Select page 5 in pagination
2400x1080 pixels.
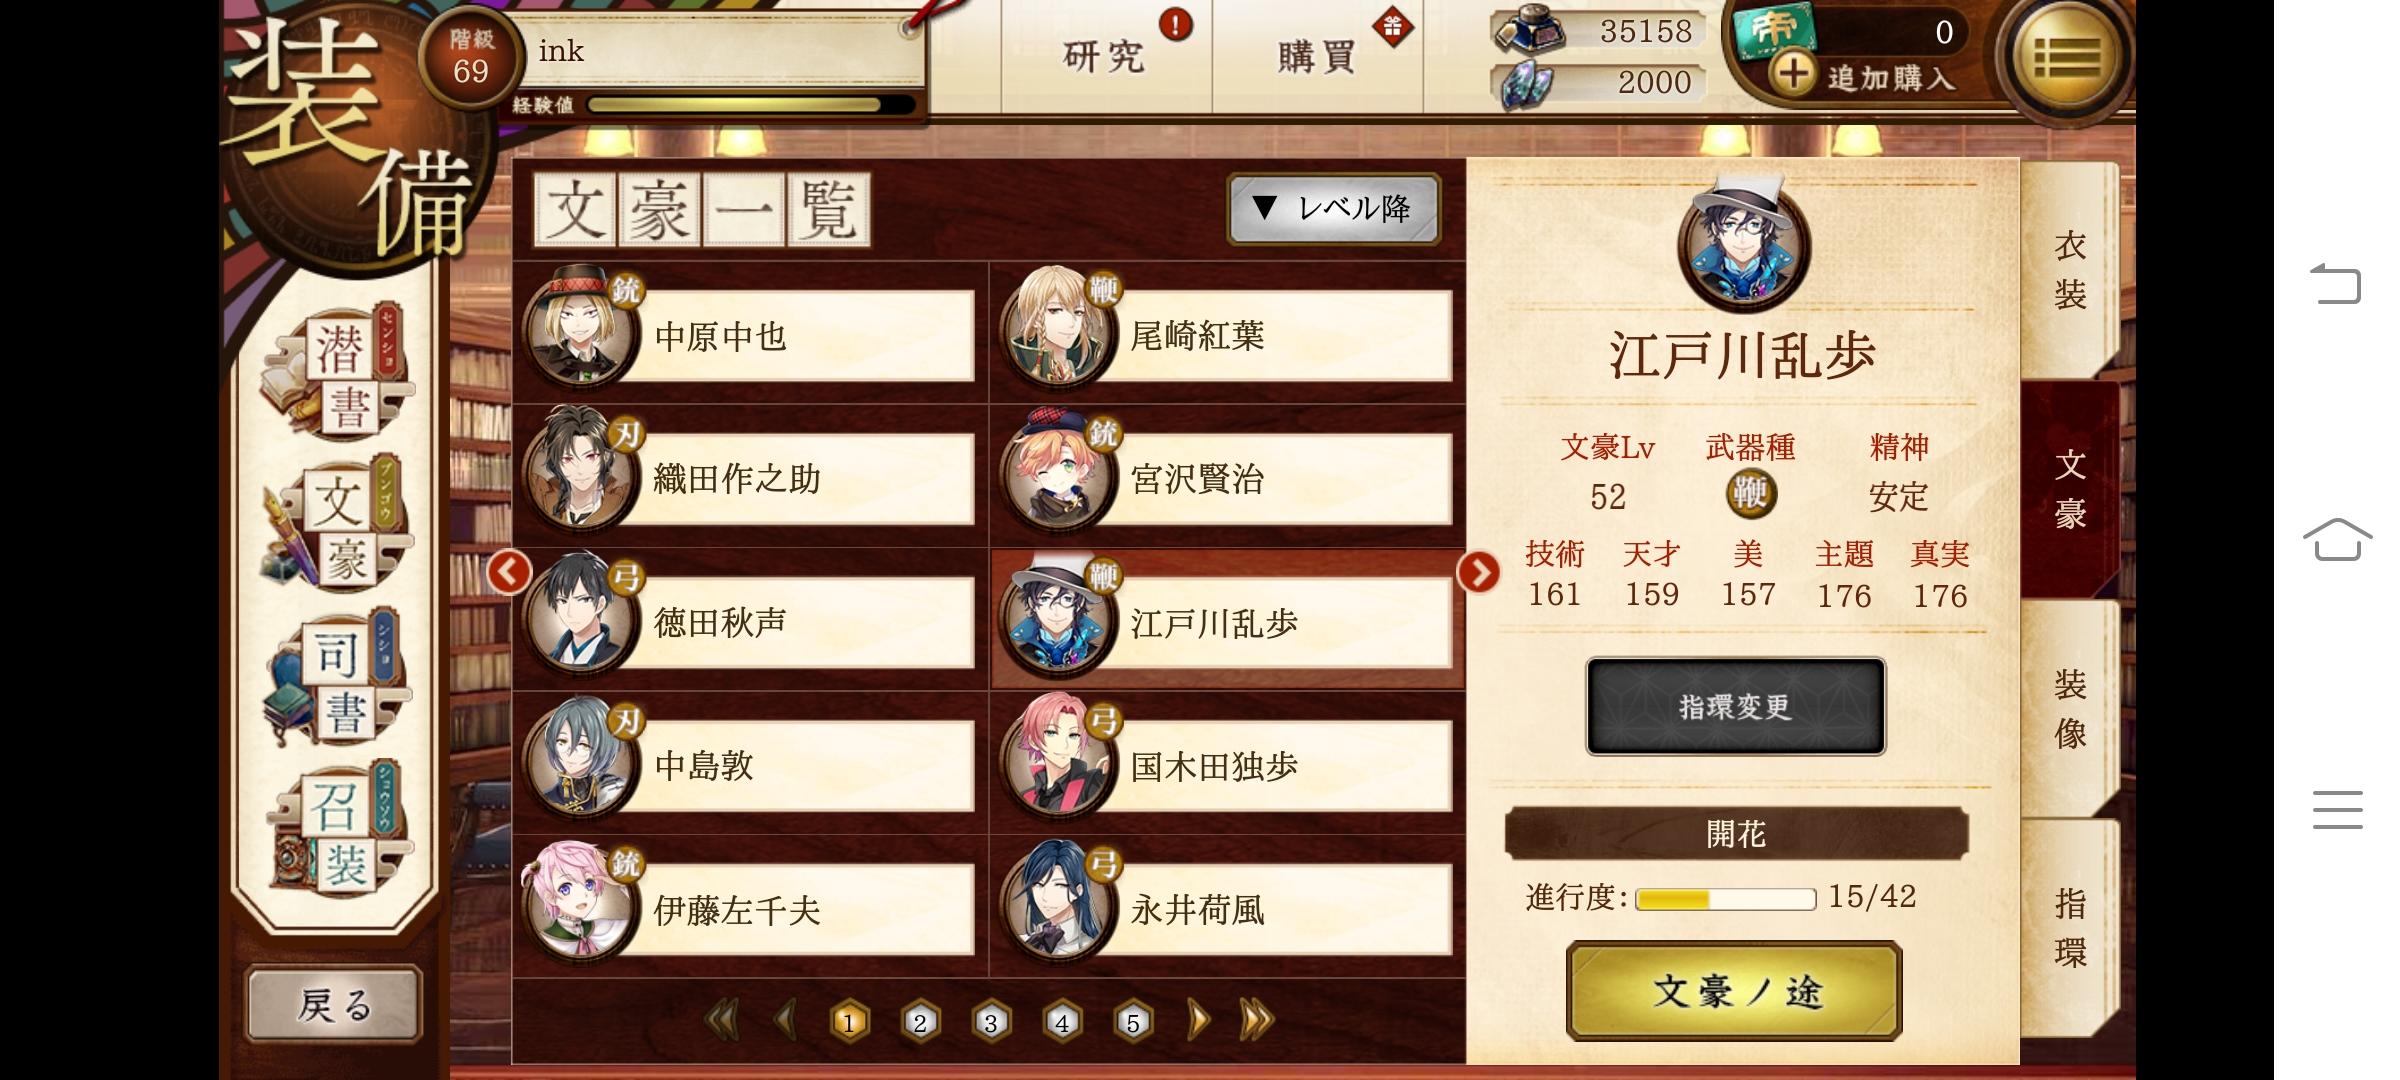[1133, 1022]
